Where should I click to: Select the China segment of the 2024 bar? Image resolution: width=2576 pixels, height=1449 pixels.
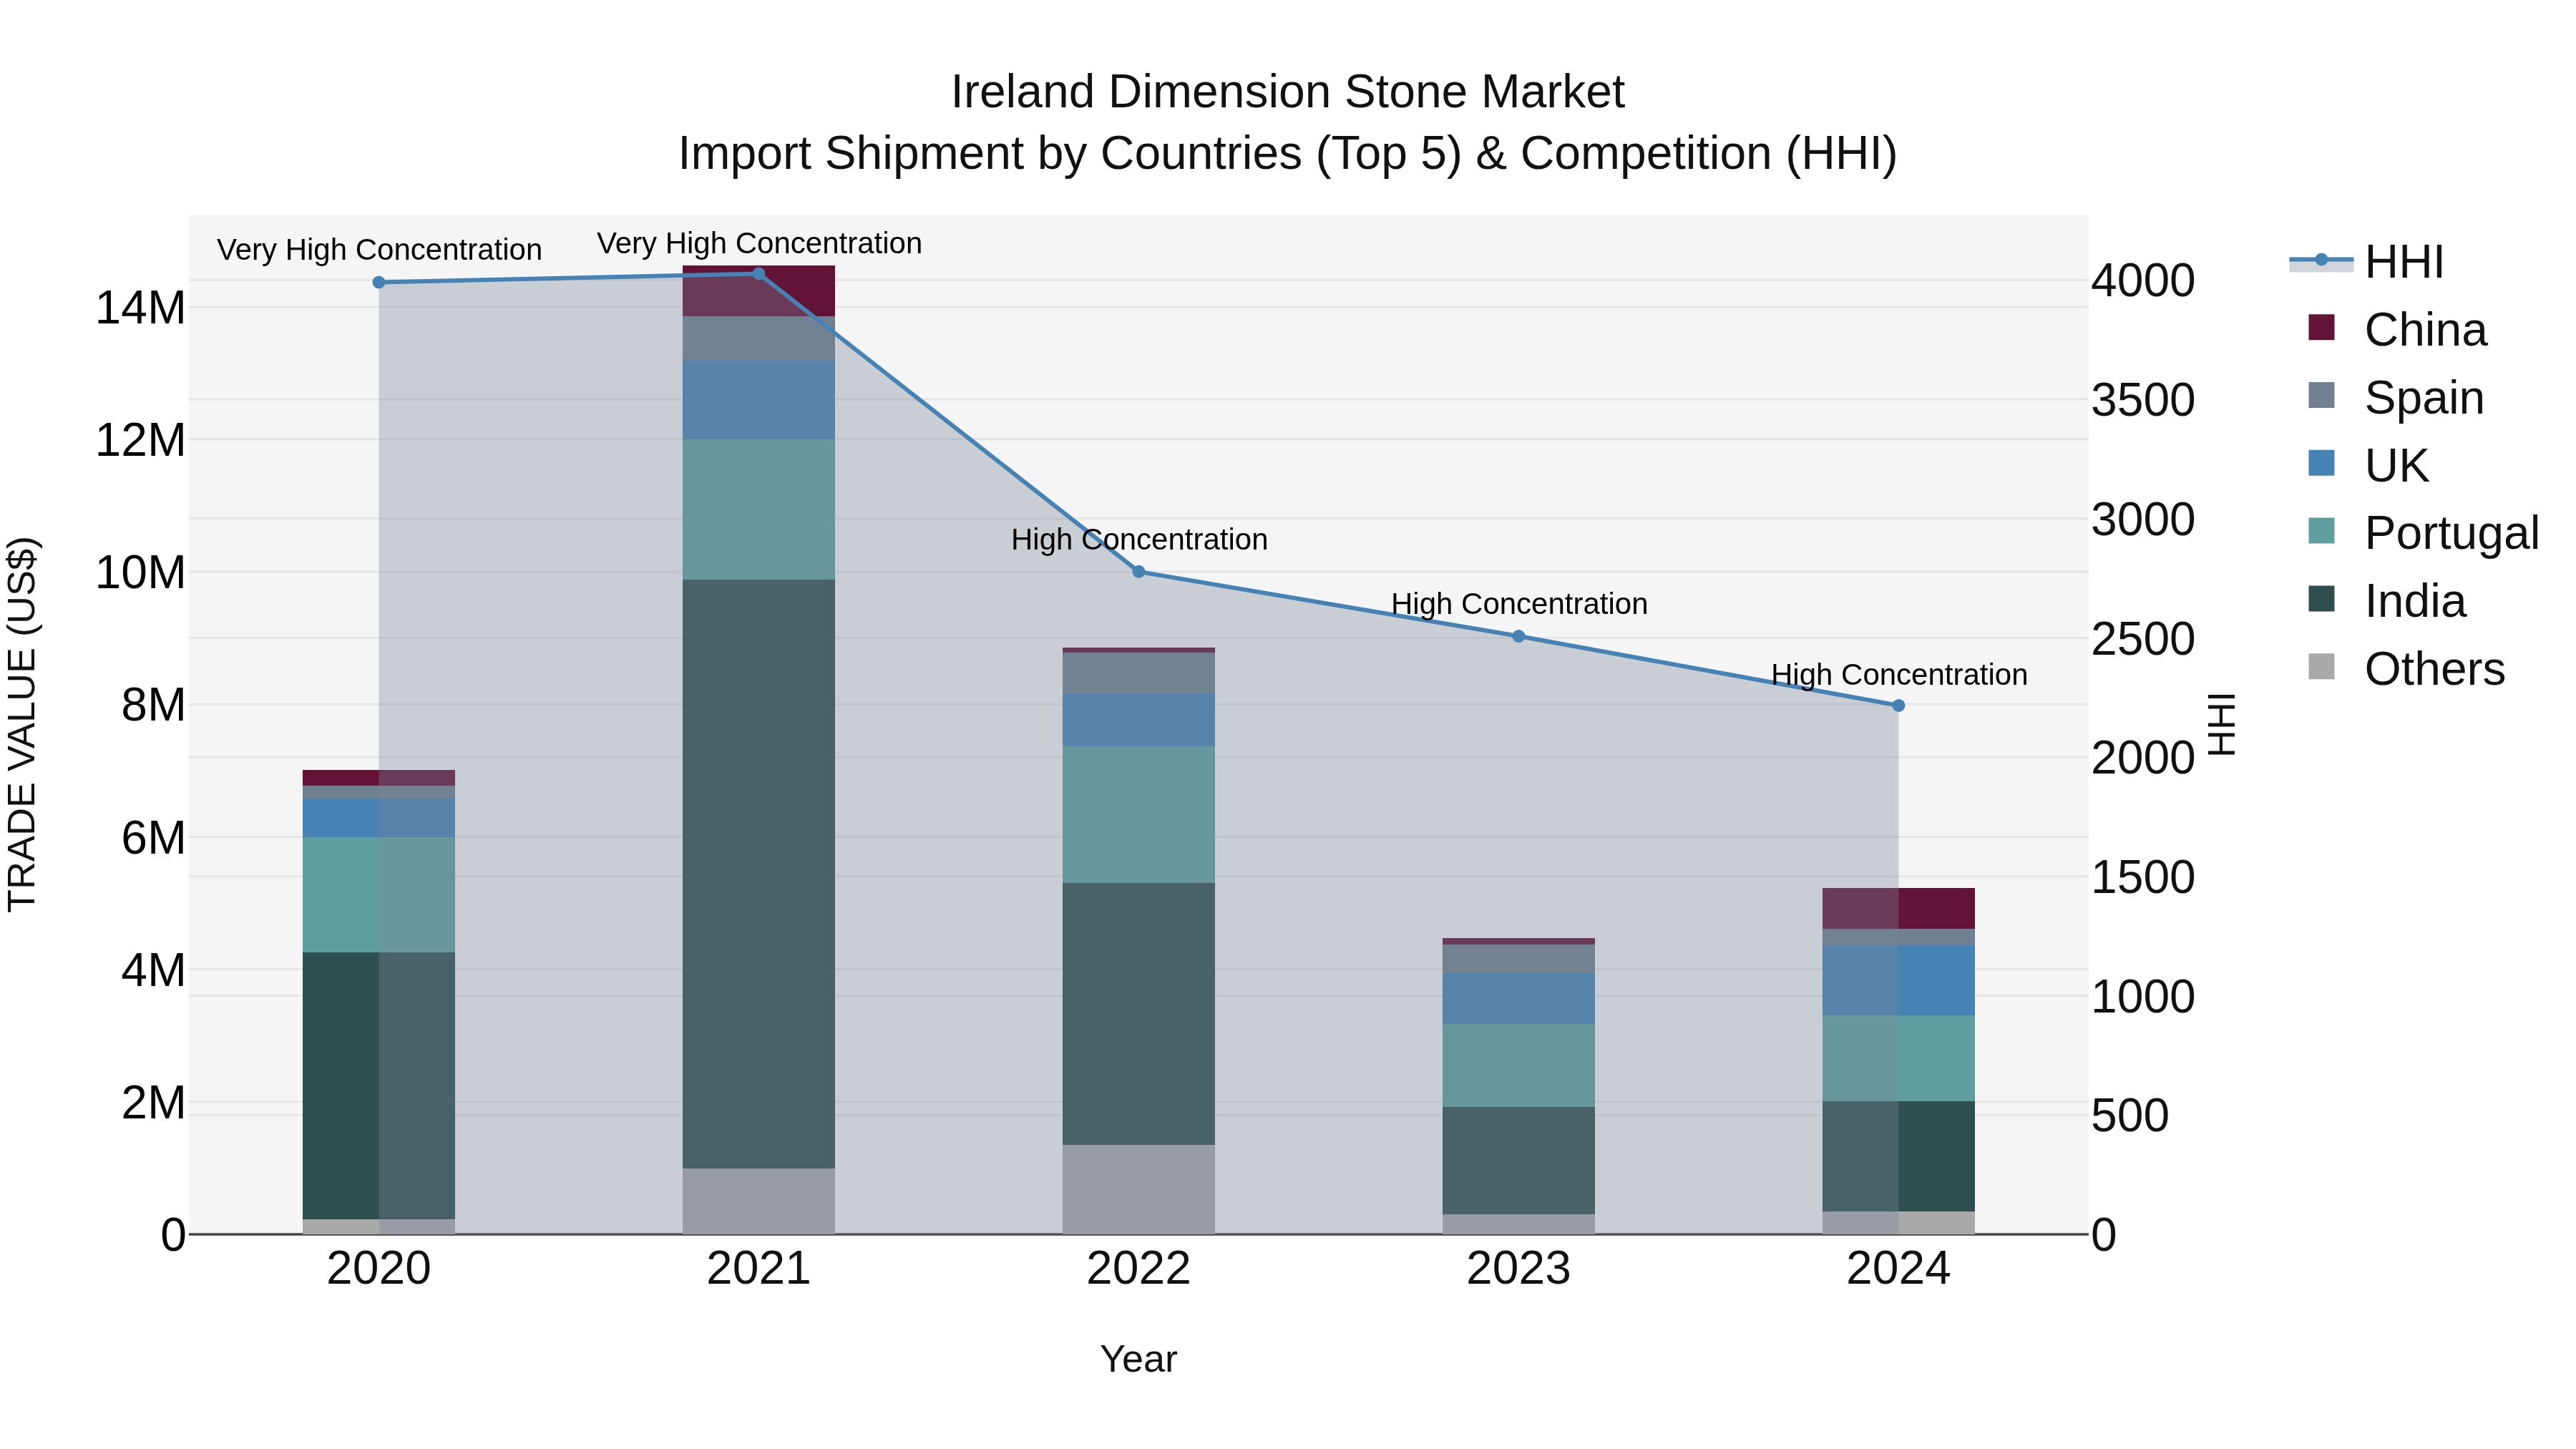(1898, 909)
